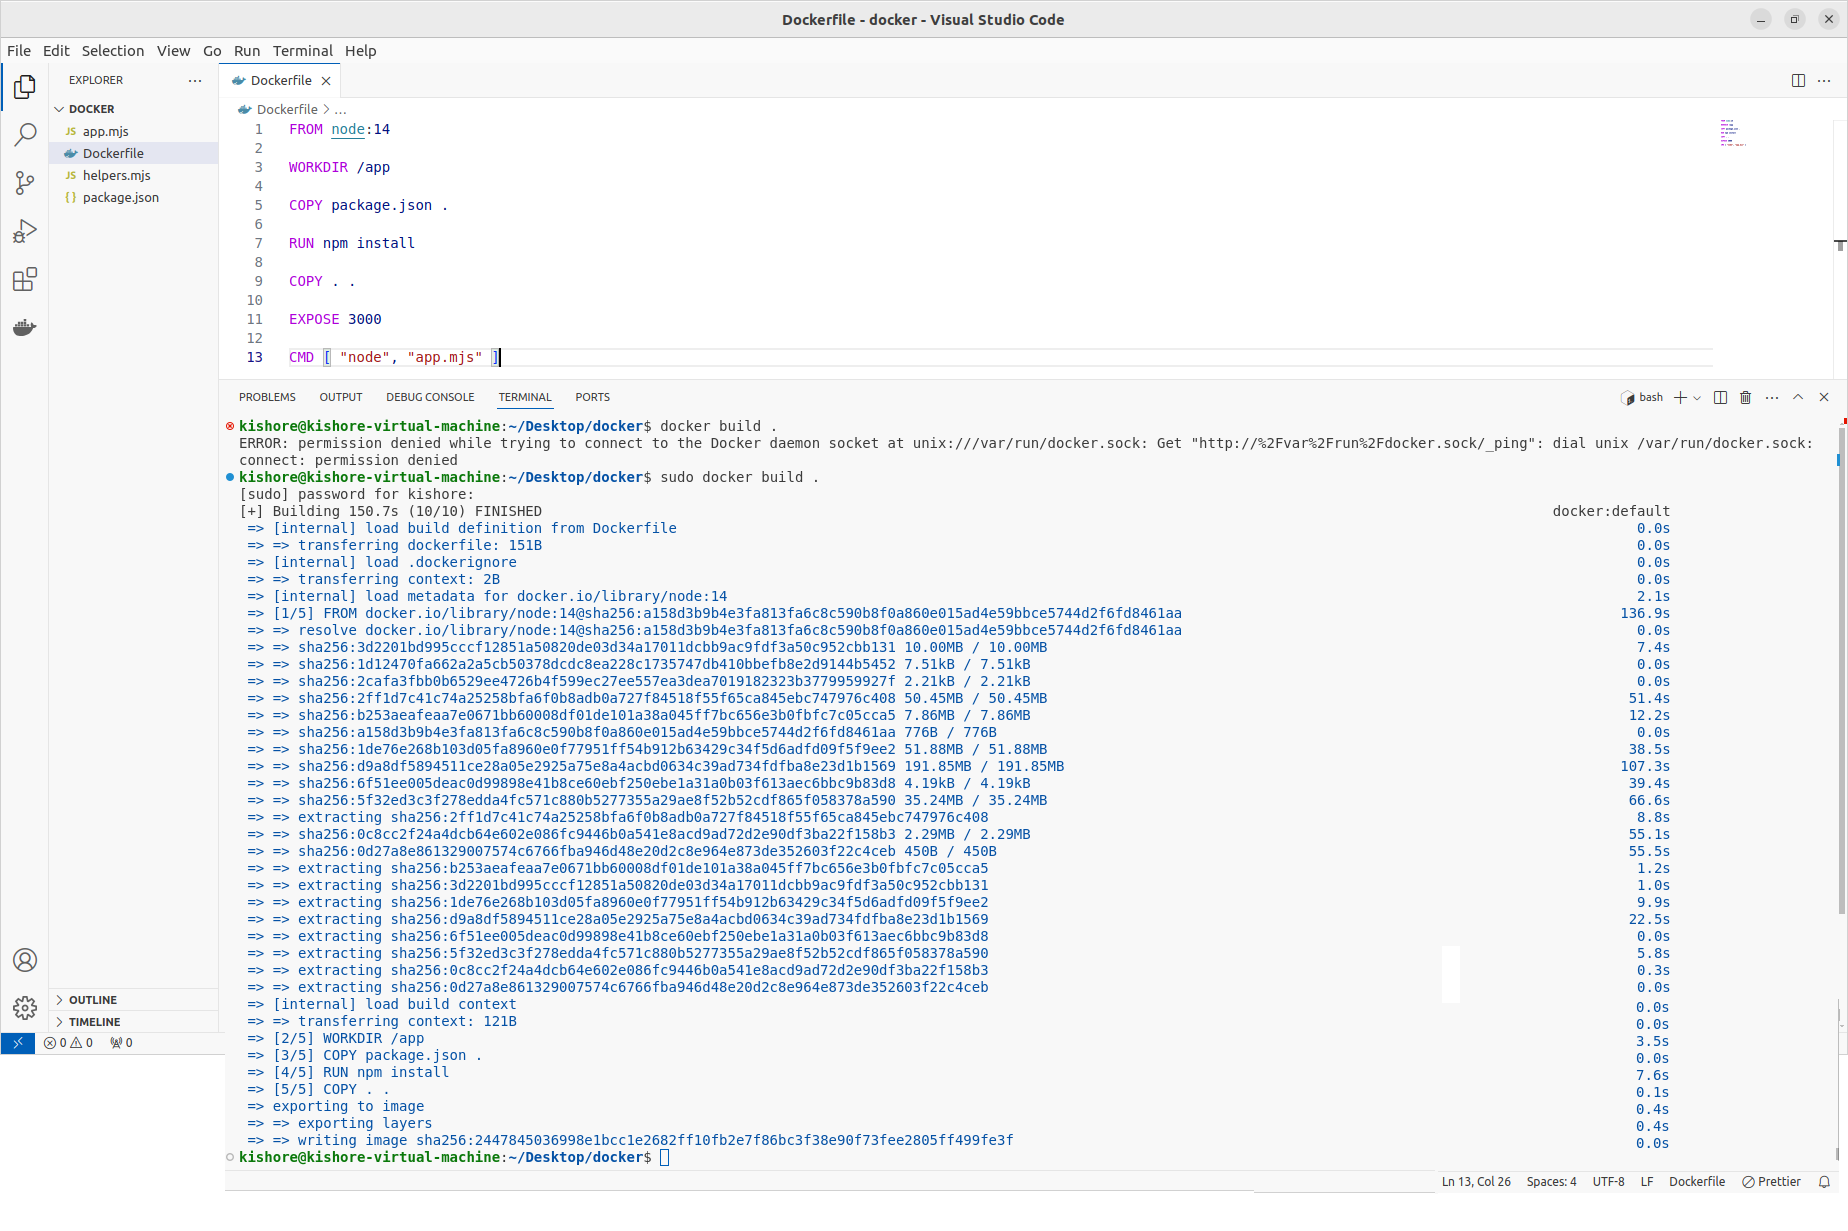Switch to the PROBLEMS tab

tap(267, 397)
